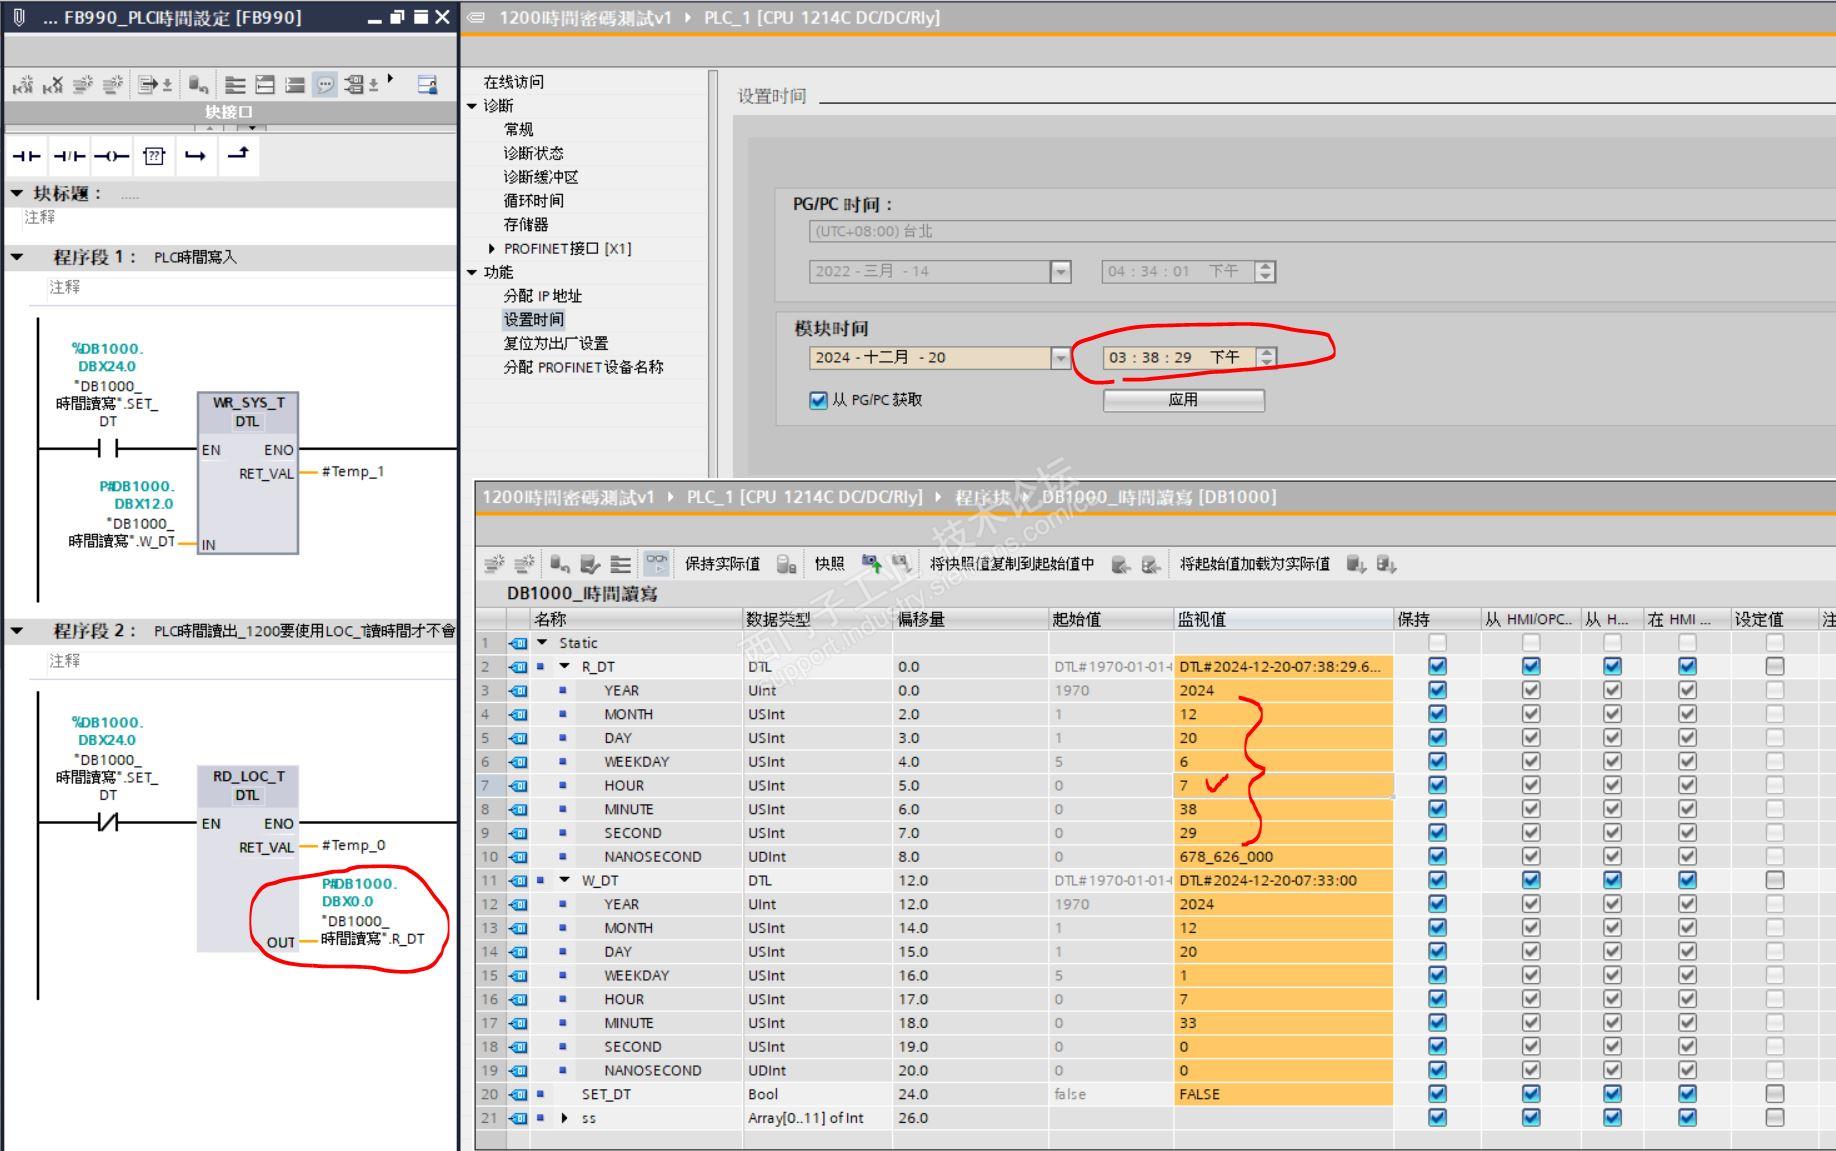The height and width of the screenshot is (1151, 1836).
Task: Insert an output coil element
Action: tap(111, 156)
